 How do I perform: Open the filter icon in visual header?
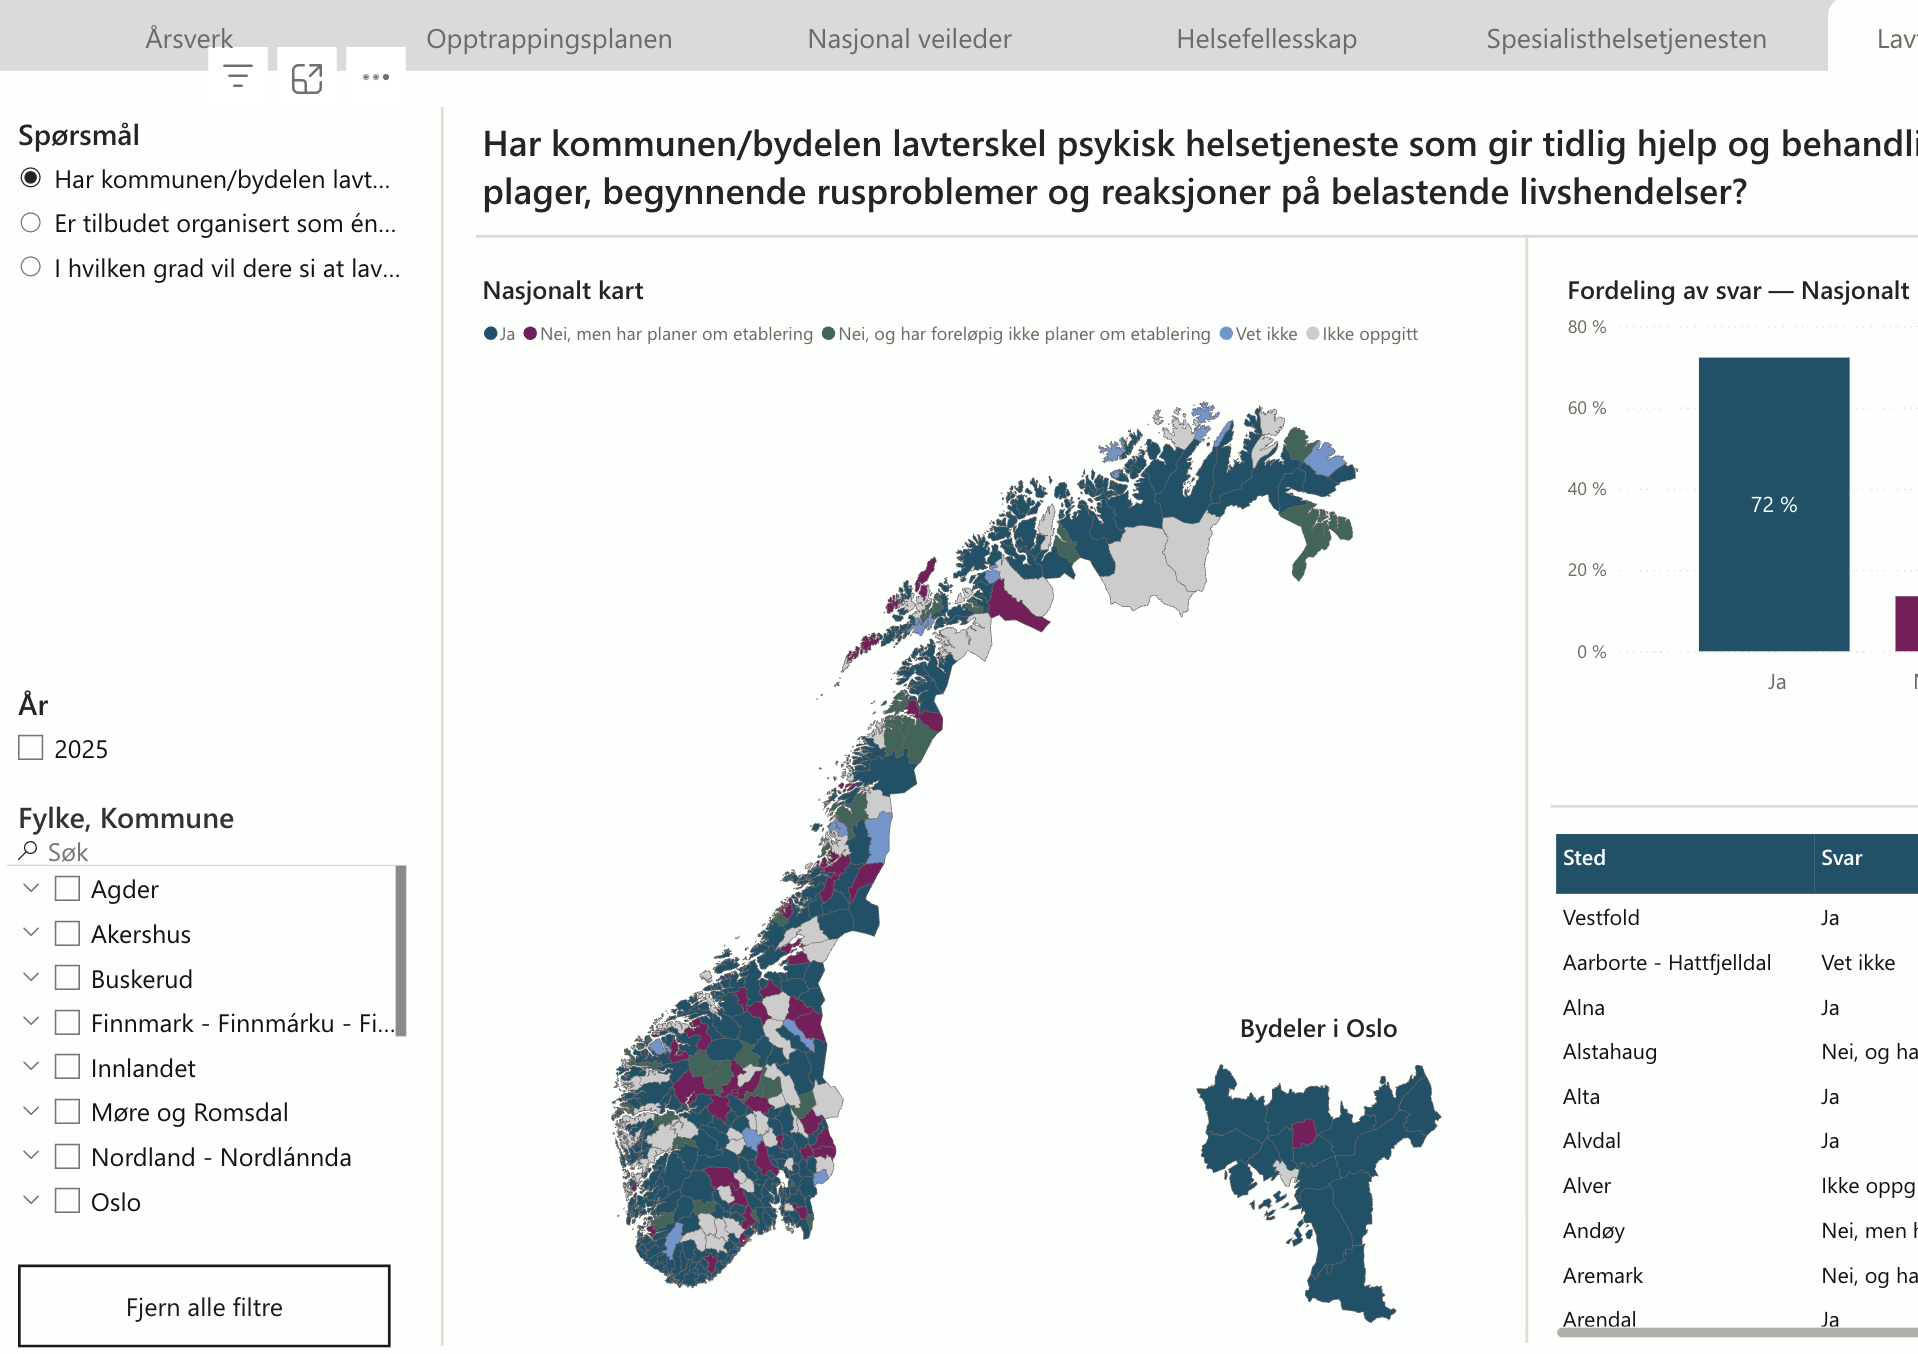click(238, 76)
